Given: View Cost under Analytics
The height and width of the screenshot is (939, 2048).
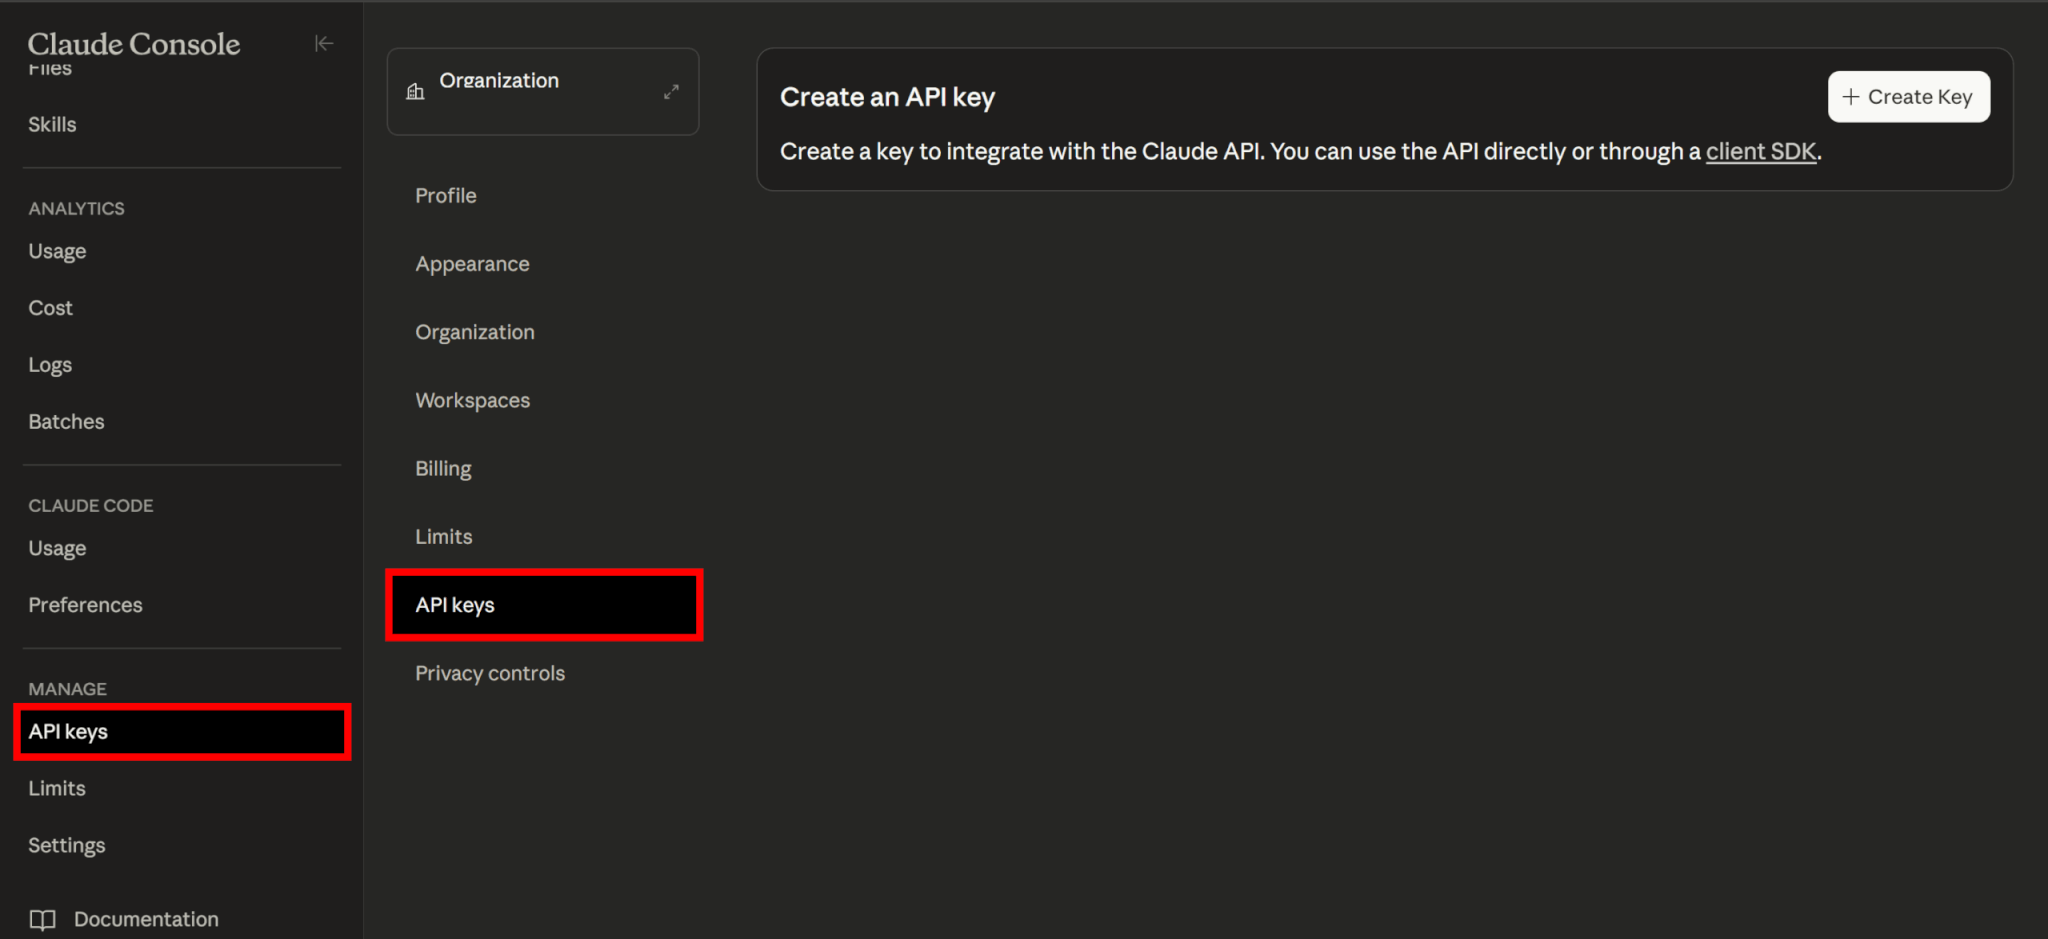Looking at the screenshot, I should (x=50, y=308).
